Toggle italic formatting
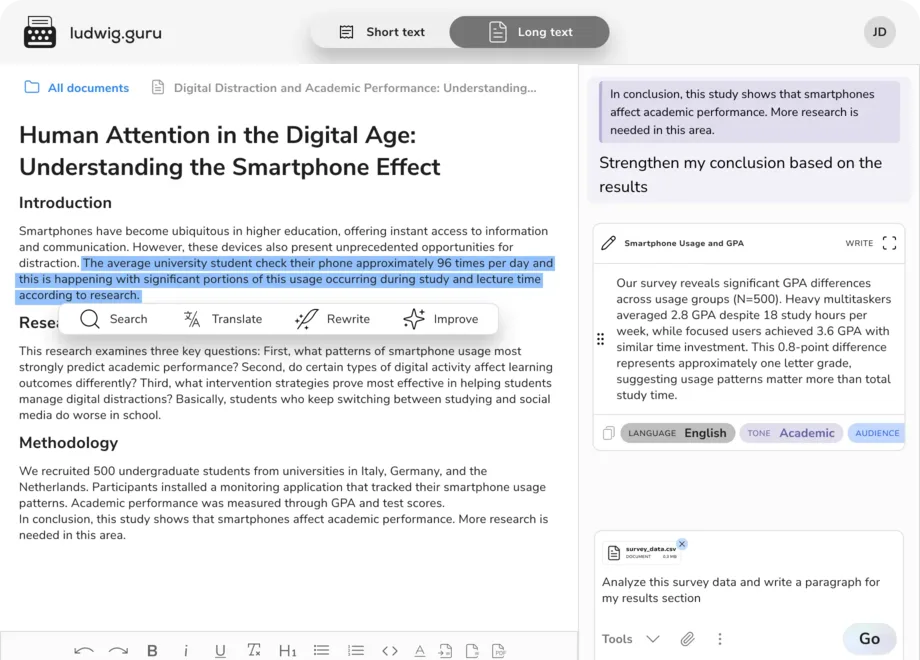This screenshot has width=920, height=660. 186,650
